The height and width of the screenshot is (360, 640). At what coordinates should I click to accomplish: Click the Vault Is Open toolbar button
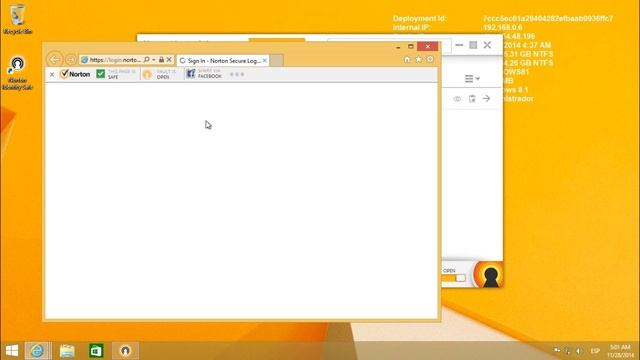click(x=160, y=74)
